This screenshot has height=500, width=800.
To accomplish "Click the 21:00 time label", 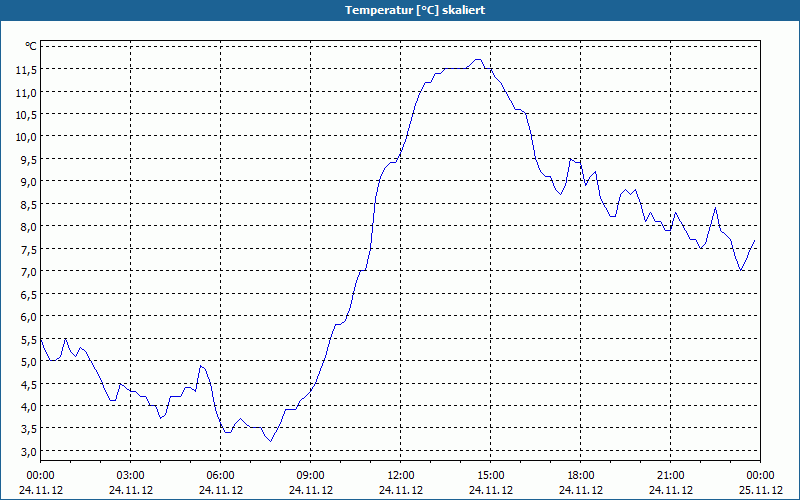I will click(x=670, y=476).
